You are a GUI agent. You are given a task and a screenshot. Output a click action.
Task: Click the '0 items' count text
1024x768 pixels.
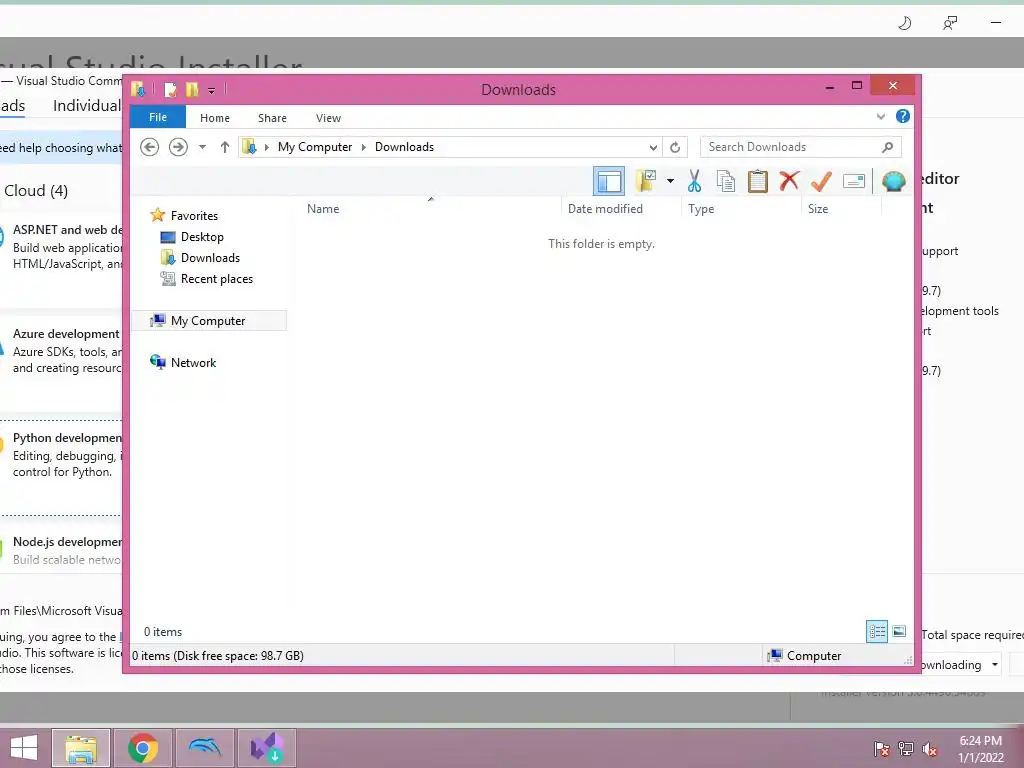(163, 632)
